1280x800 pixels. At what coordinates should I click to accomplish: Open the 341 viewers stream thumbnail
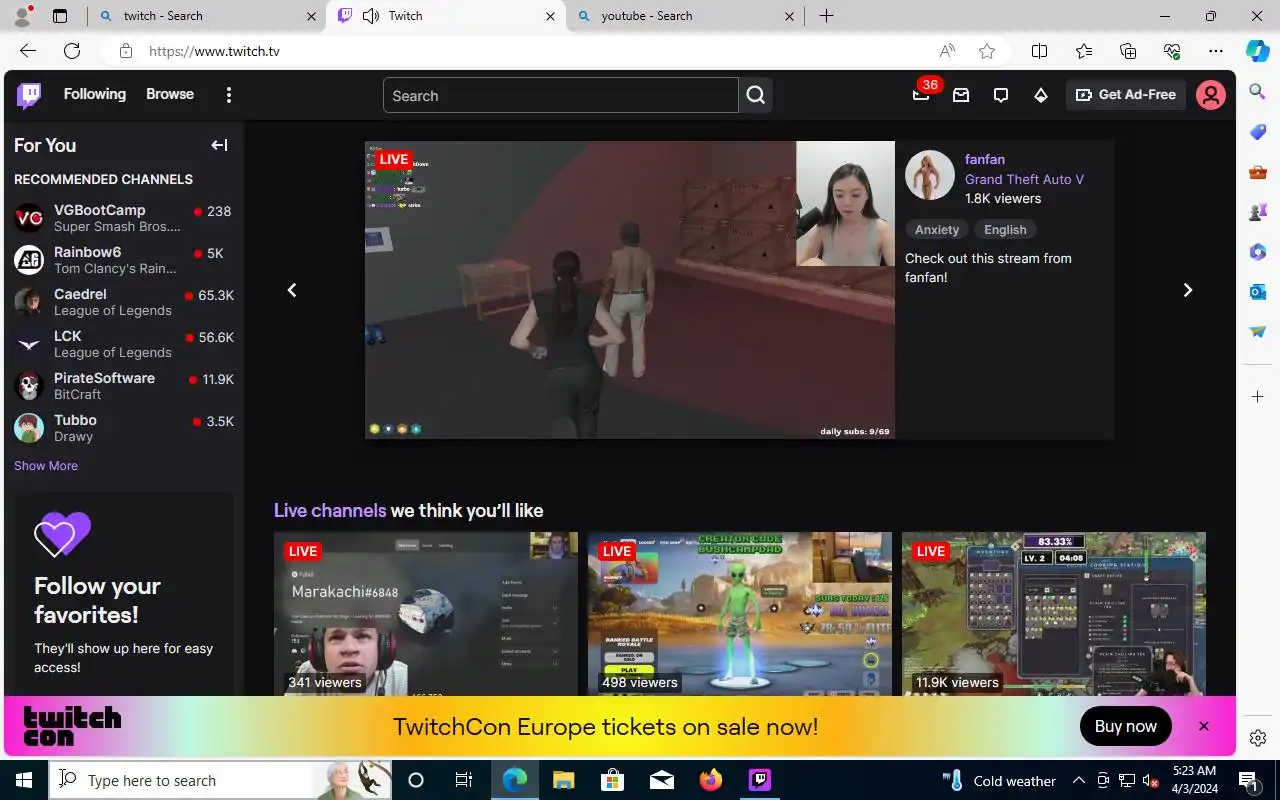426,614
